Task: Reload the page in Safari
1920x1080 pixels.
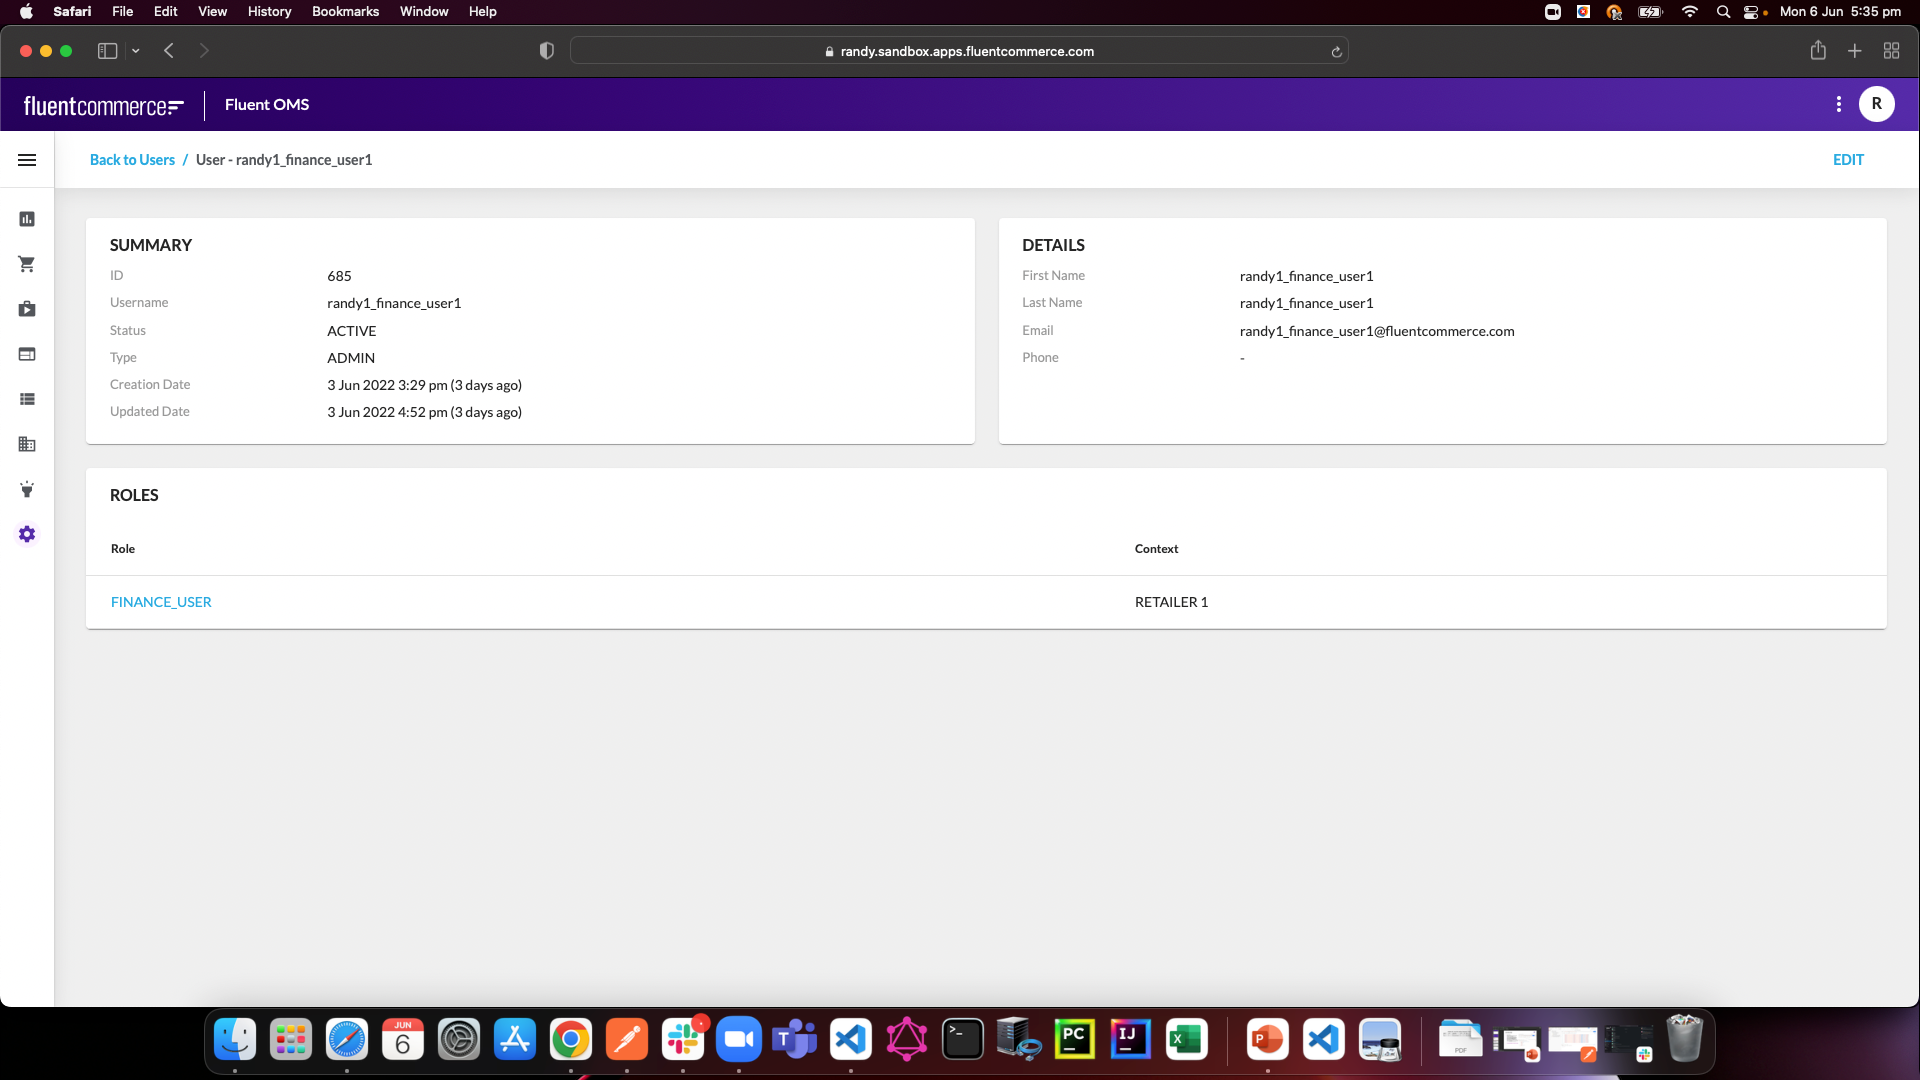Action: (x=1336, y=52)
